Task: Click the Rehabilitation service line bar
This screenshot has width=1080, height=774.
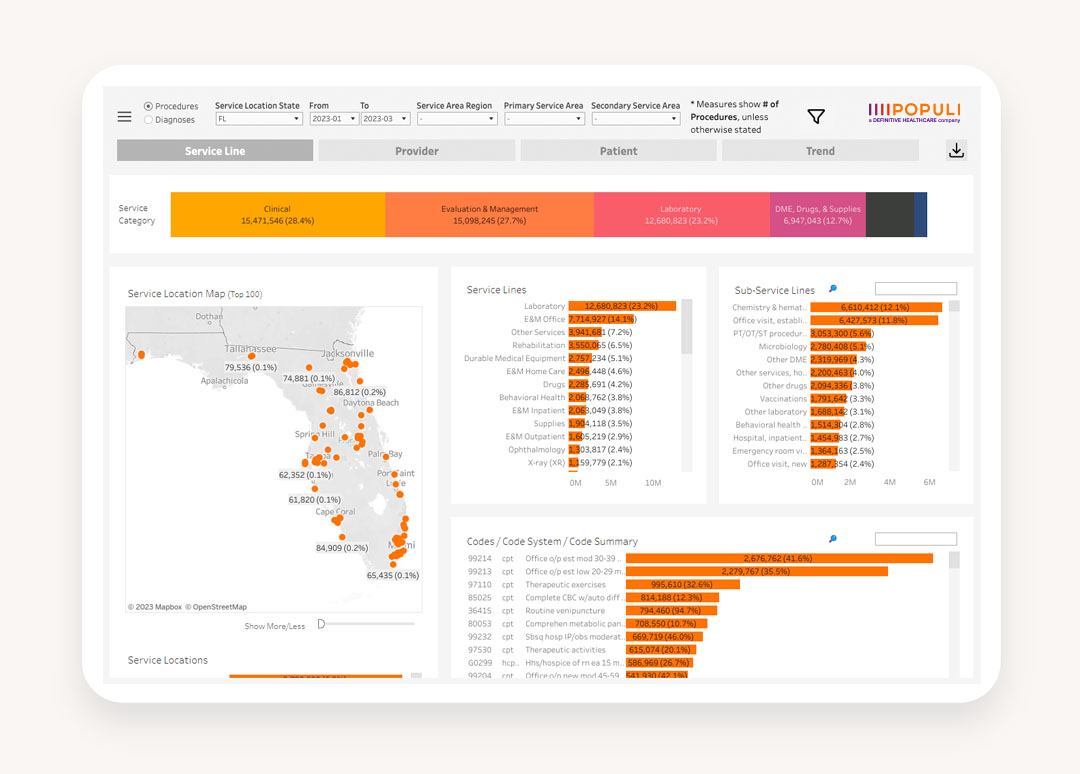Action: 583,345
